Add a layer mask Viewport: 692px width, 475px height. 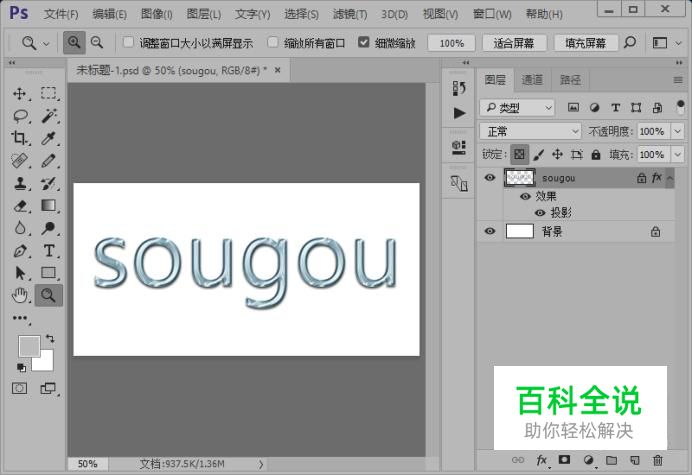point(564,460)
